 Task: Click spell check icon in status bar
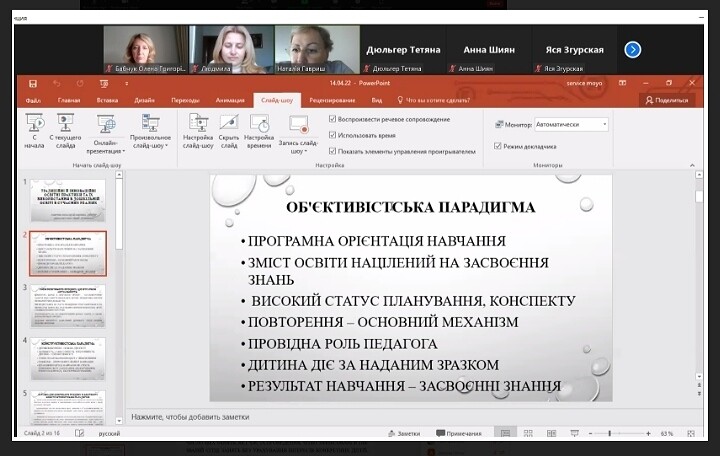(x=79, y=433)
